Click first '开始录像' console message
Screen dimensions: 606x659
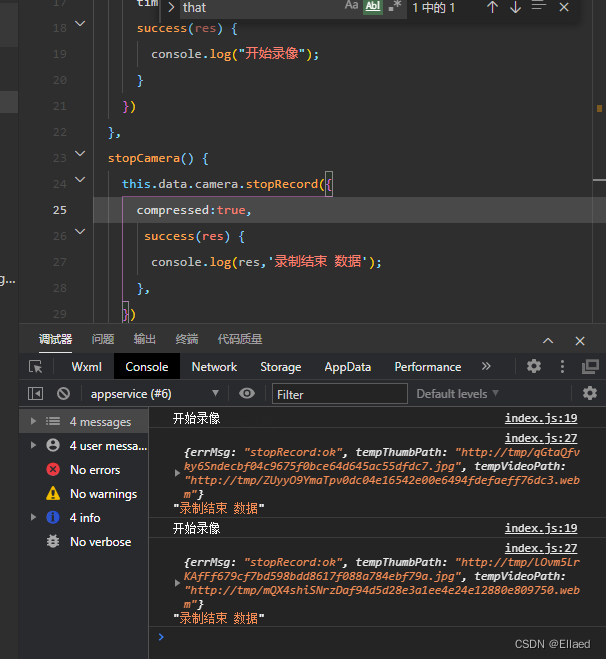click(x=196, y=418)
